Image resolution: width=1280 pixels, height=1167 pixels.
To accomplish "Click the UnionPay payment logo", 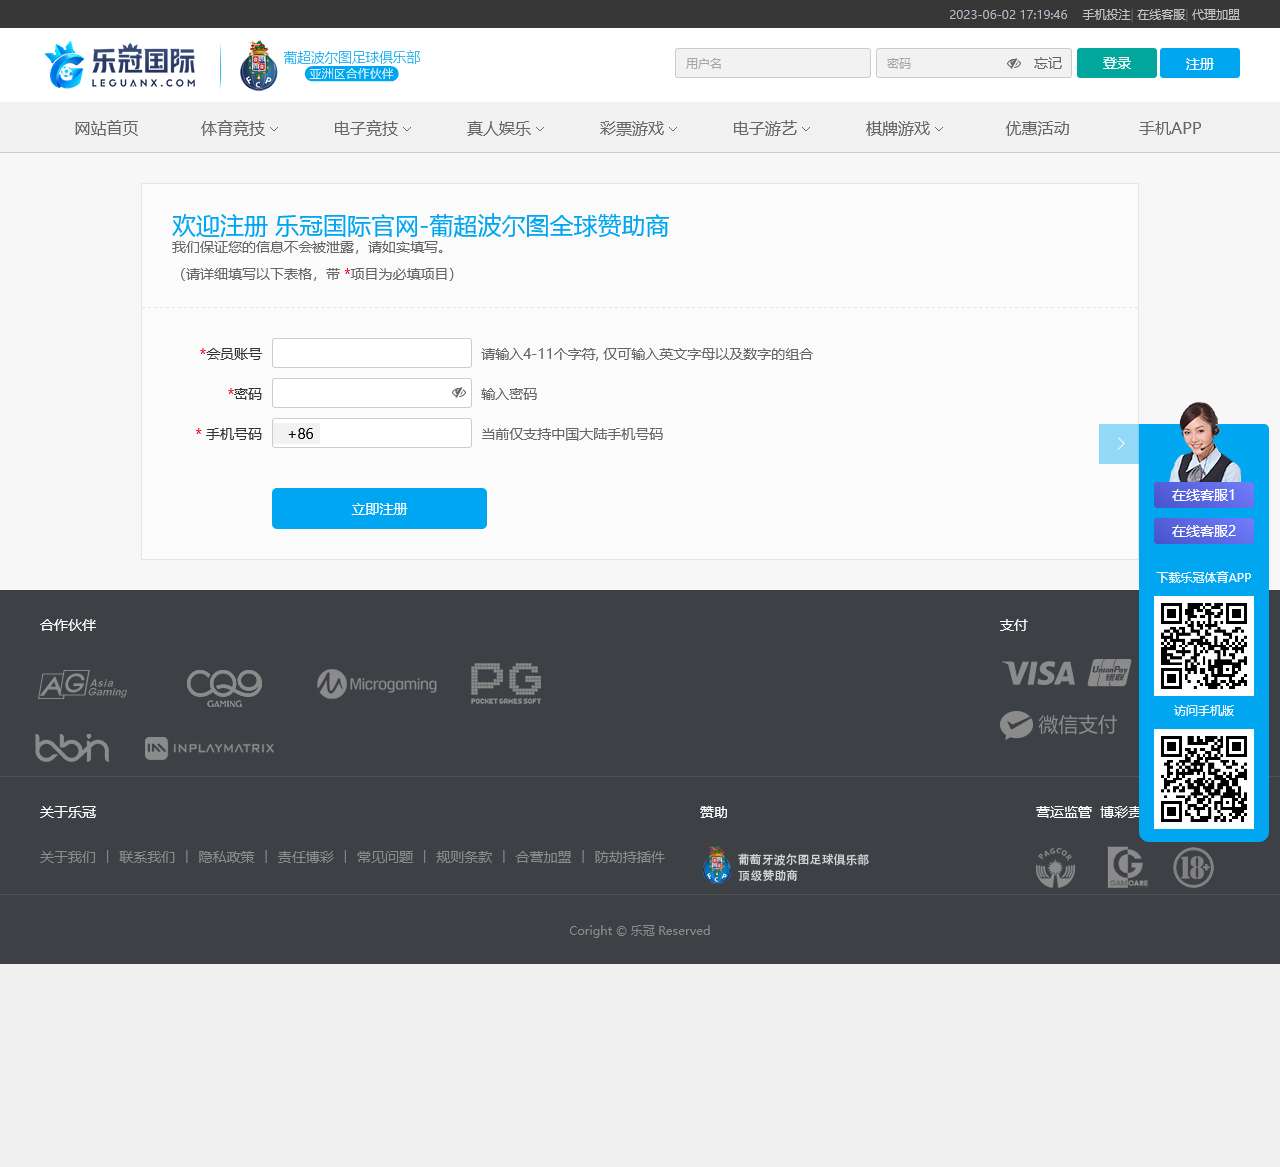I will coord(1109,673).
